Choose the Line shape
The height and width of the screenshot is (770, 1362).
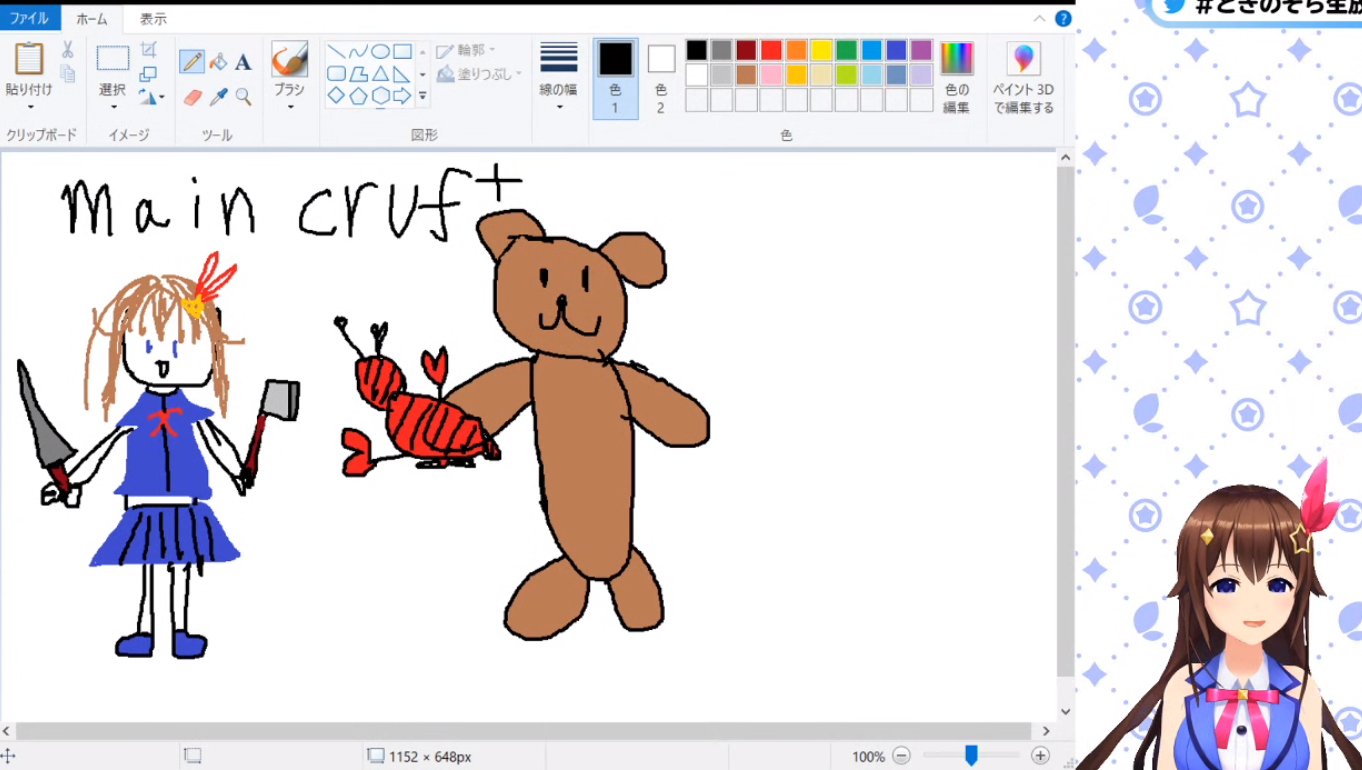[336, 51]
